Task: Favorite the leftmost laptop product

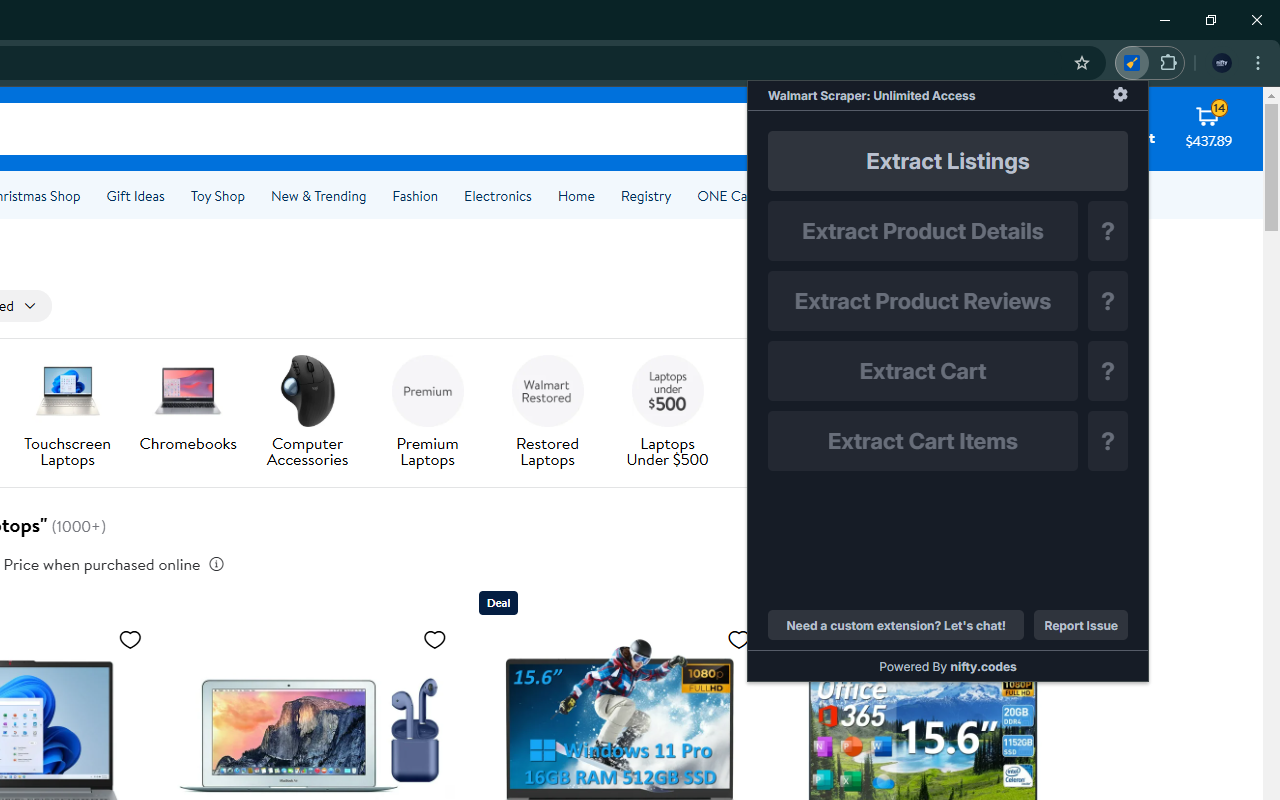Action: pos(130,639)
